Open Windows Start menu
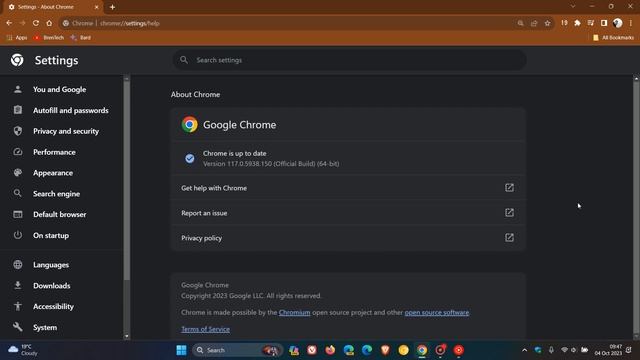 click(x=181, y=350)
